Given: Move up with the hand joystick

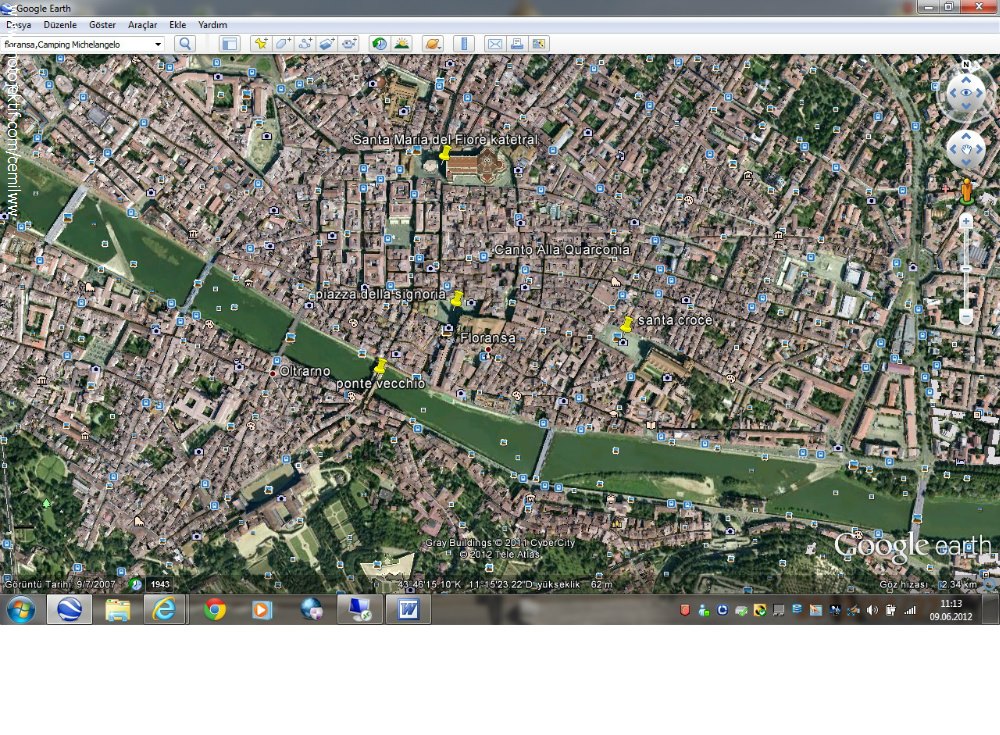Looking at the screenshot, I should [966, 136].
